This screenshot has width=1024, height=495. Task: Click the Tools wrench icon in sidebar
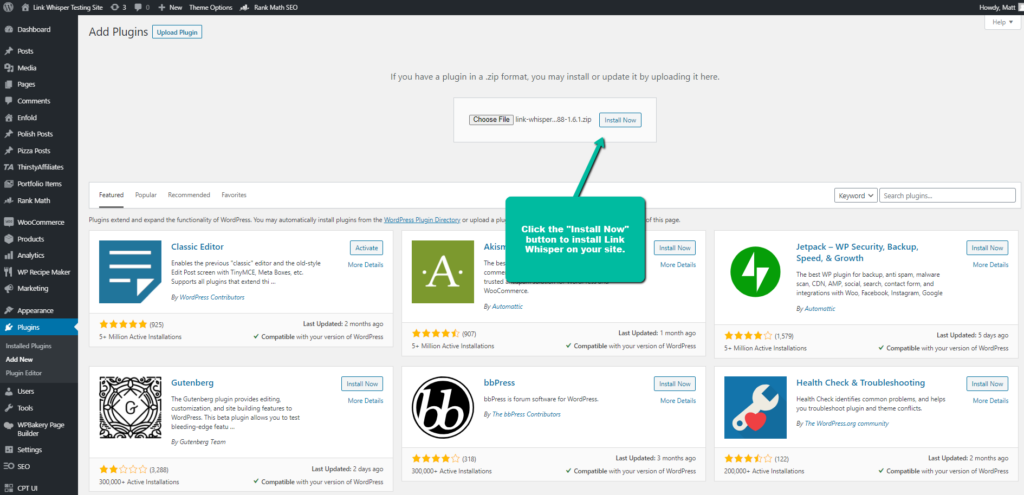tap(8, 407)
